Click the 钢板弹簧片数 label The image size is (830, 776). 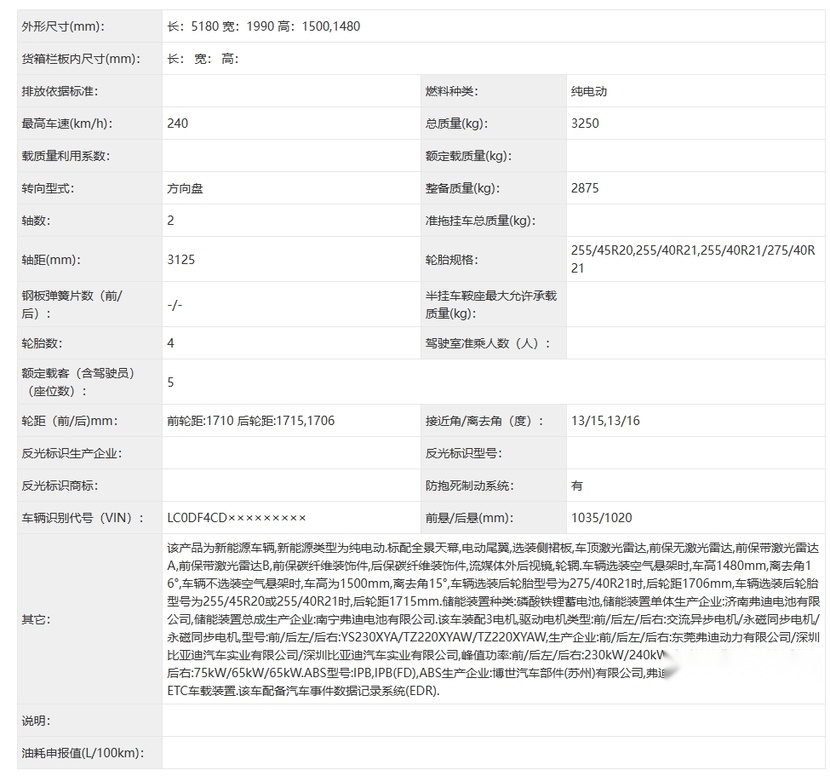[71, 304]
